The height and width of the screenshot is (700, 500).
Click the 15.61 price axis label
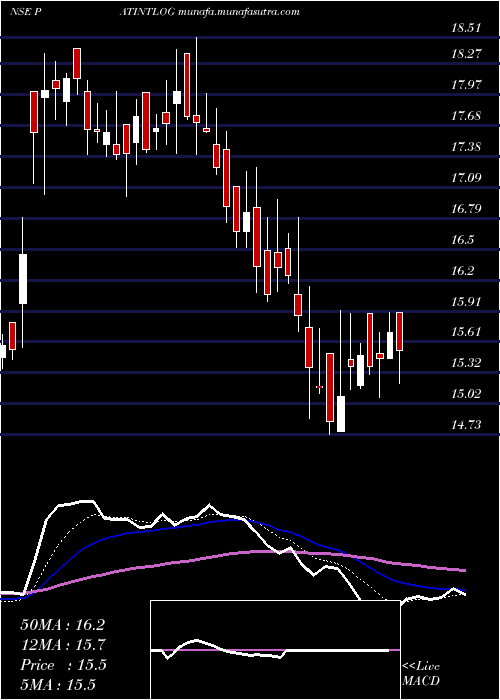click(467, 332)
